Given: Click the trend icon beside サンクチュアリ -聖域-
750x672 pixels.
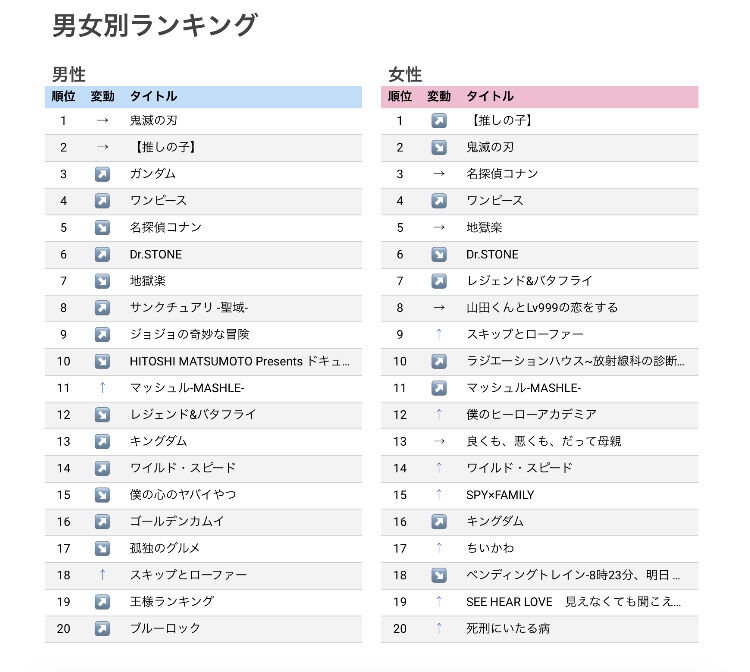Looking at the screenshot, I should 102,308.
